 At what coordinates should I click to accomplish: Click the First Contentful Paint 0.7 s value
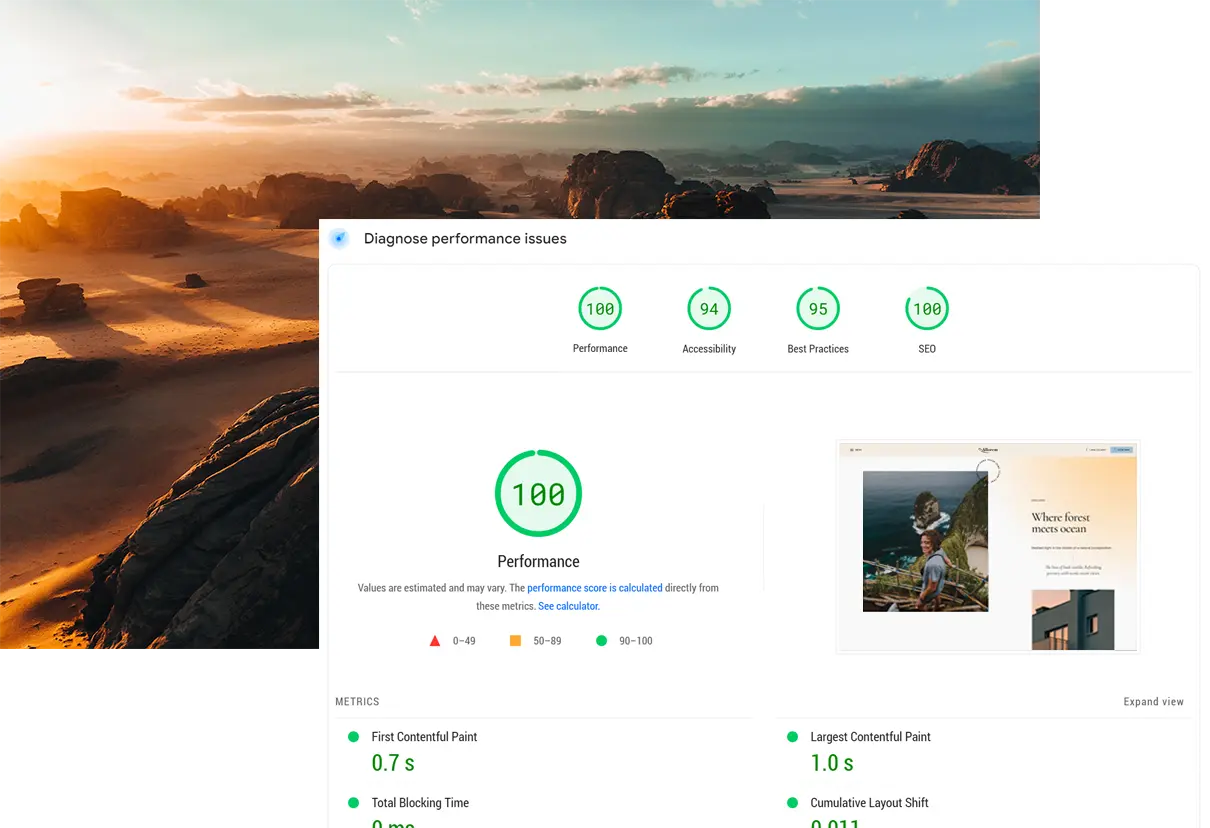393,763
